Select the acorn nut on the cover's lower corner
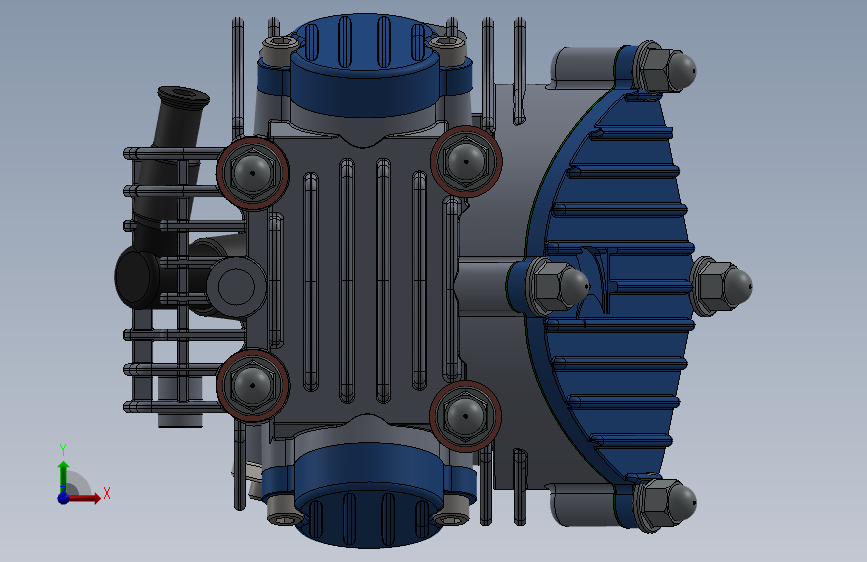This screenshot has width=867, height=562. coord(665,504)
